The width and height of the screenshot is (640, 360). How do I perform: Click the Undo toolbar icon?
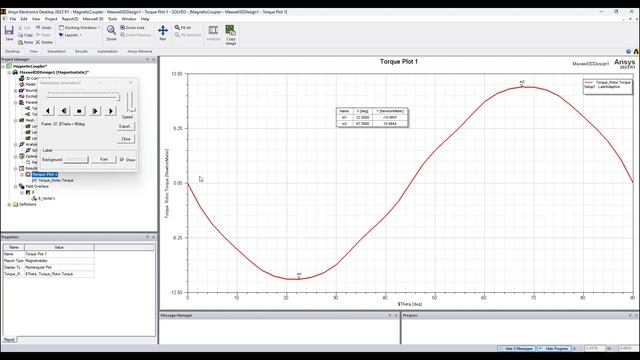click(38, 28)
